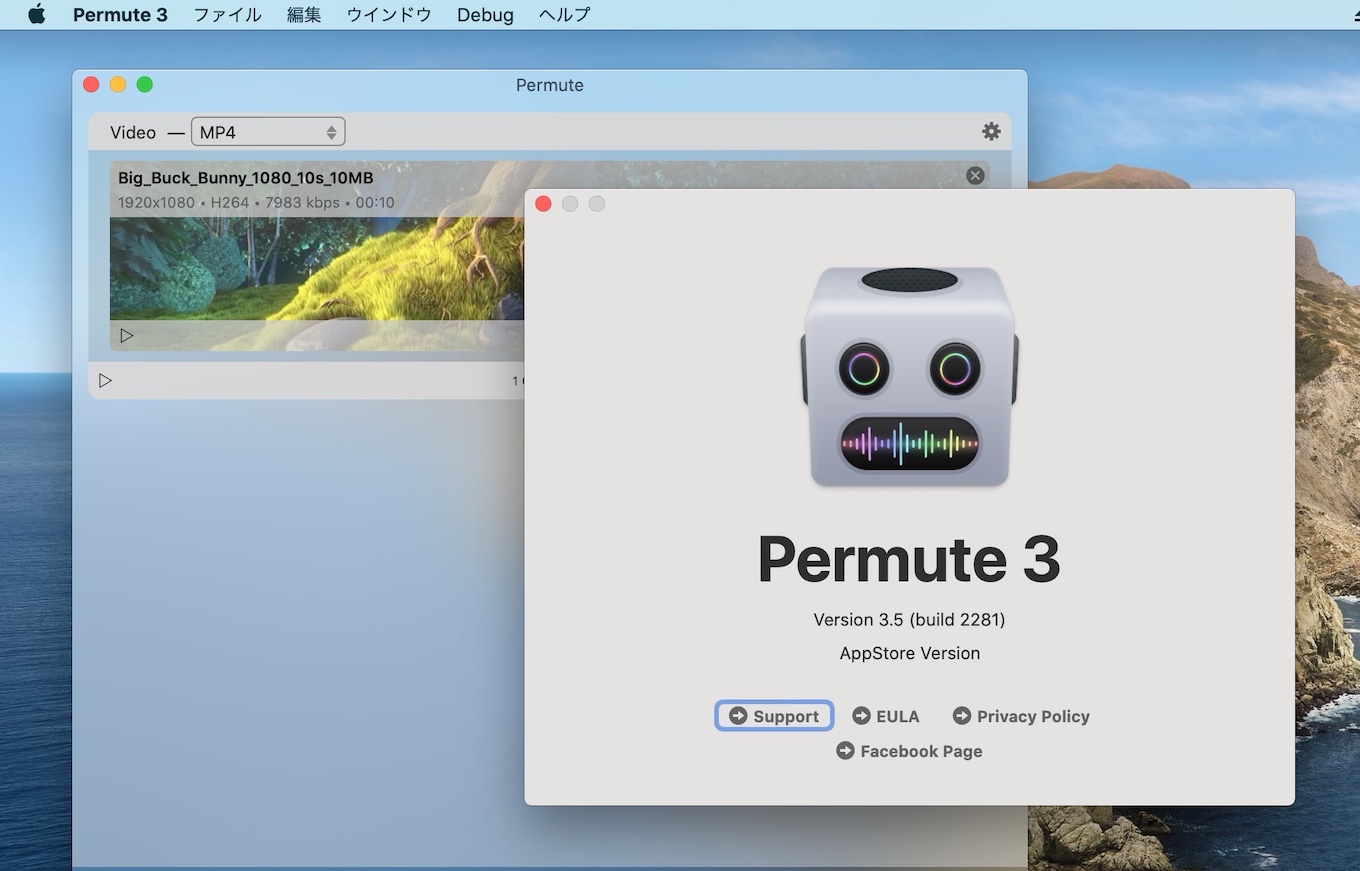This screenshot has width=1360, height=871.
Task: Open the 編集 menu
Action: 304,15
